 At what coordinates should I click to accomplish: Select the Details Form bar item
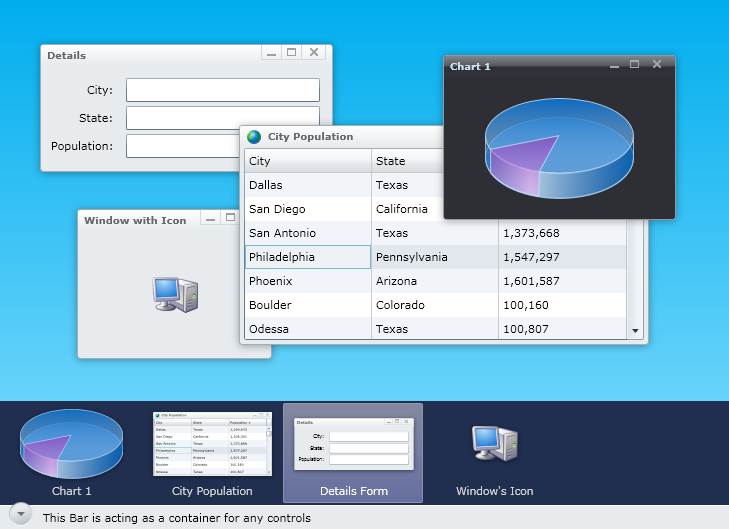coord(353,453)
